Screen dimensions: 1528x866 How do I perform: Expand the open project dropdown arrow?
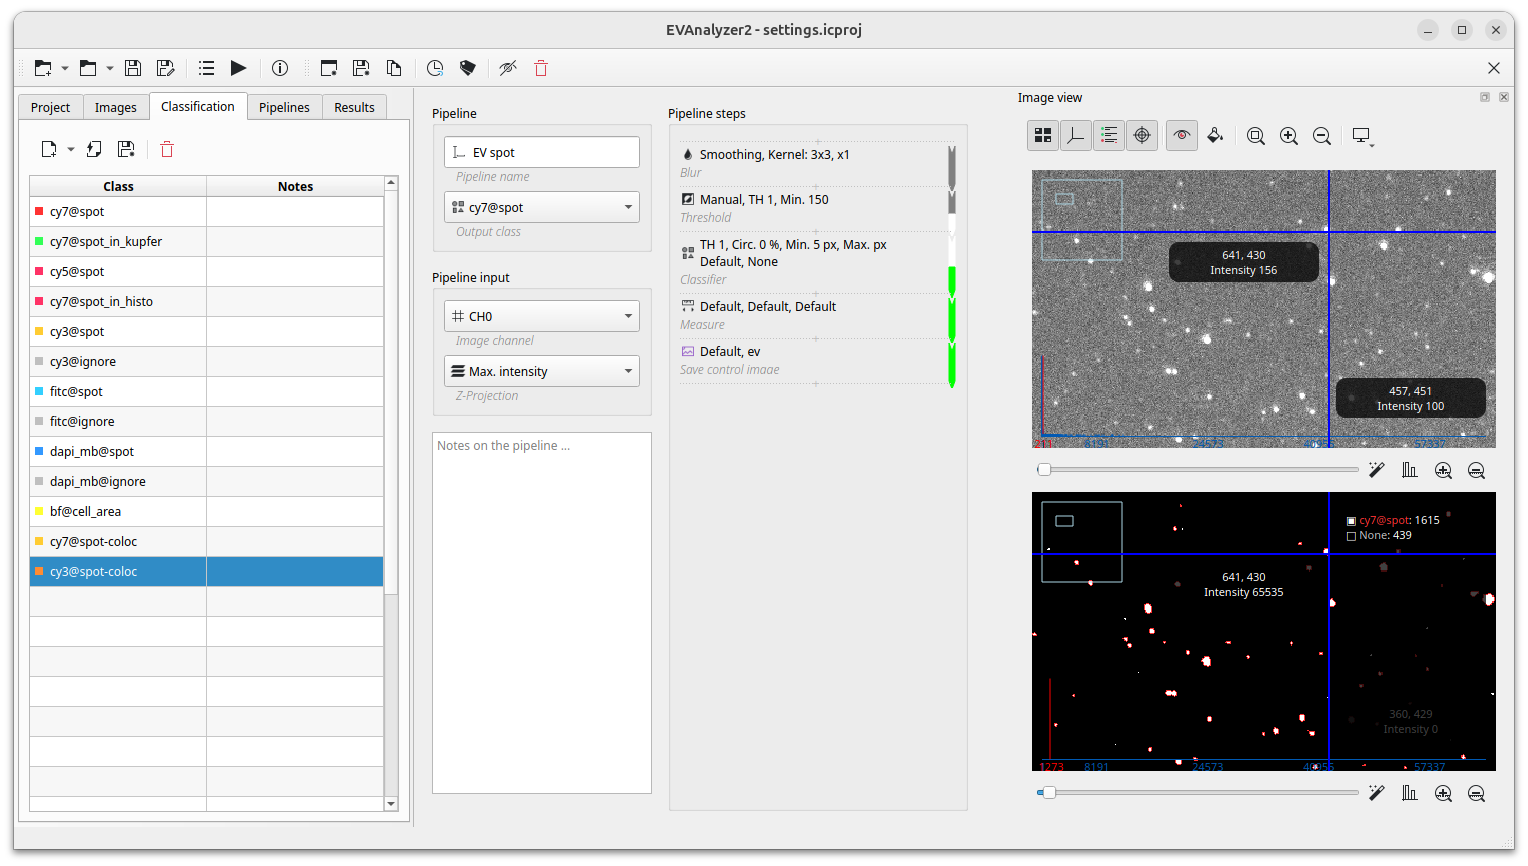(x=110, y=68)
